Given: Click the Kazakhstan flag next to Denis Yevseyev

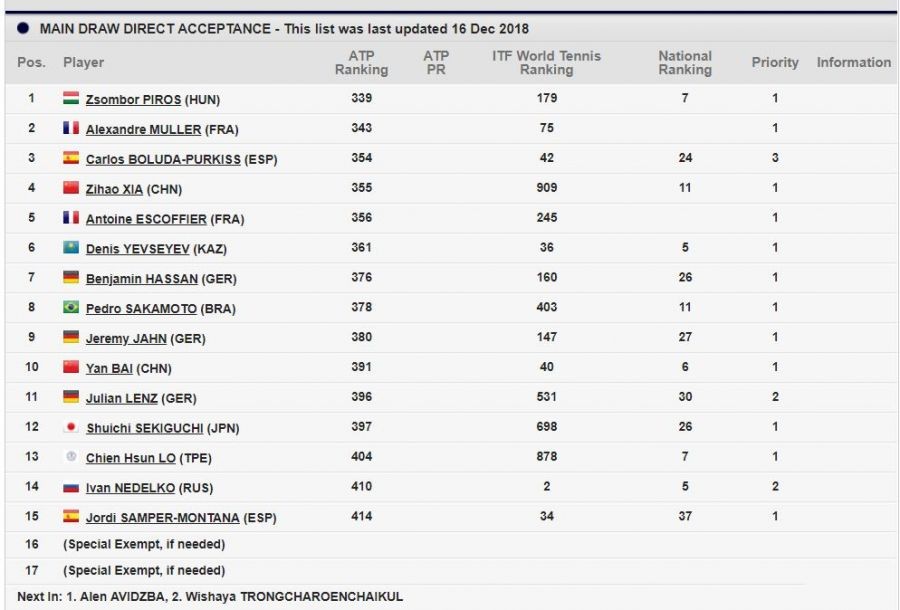Looking at the screenshot, I should pyautogui.click(x=71, y=247).
